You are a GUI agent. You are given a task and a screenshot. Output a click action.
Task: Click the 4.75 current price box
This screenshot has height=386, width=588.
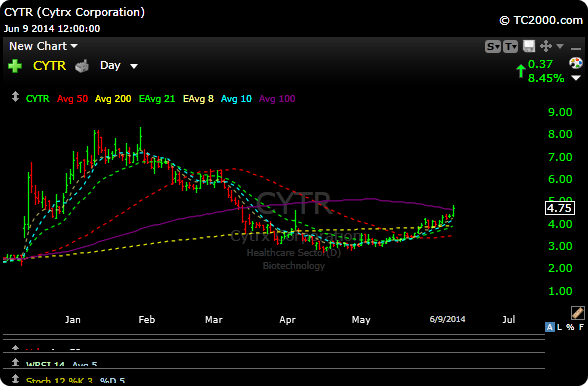[560, 208]
